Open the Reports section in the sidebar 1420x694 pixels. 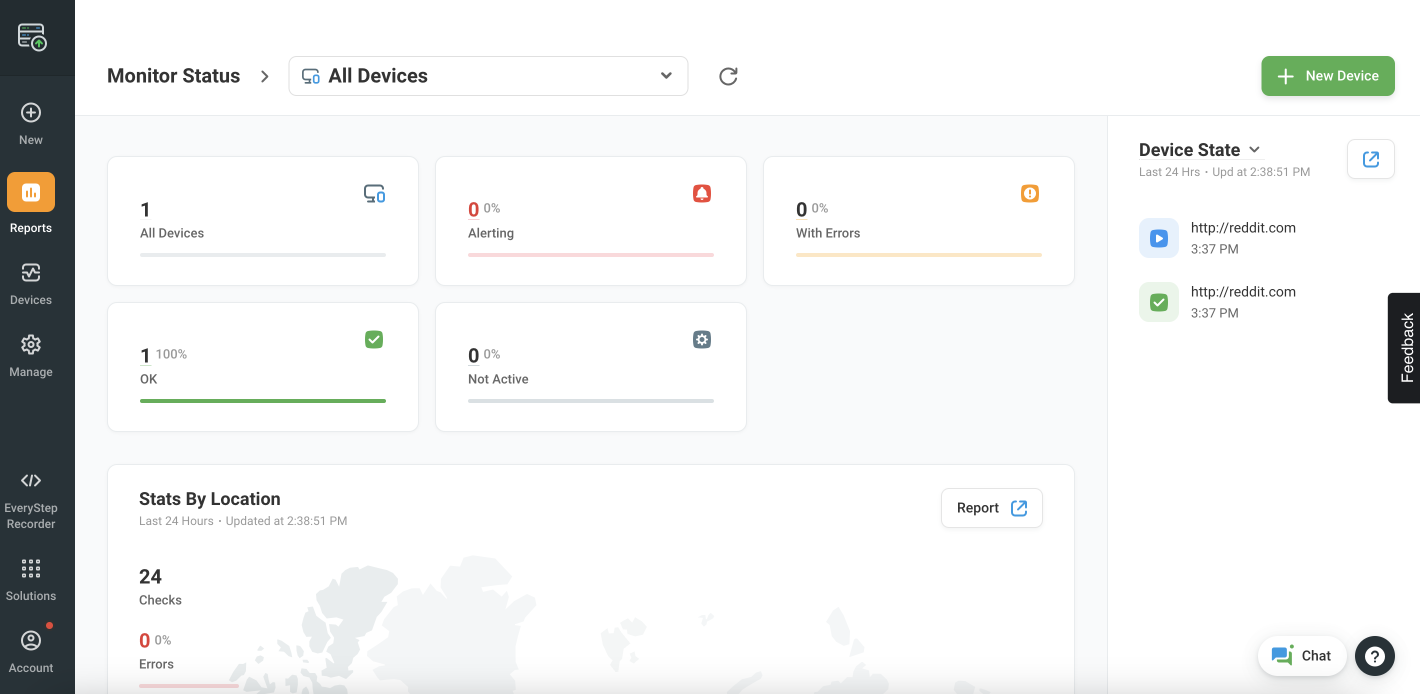pos(30,200)
